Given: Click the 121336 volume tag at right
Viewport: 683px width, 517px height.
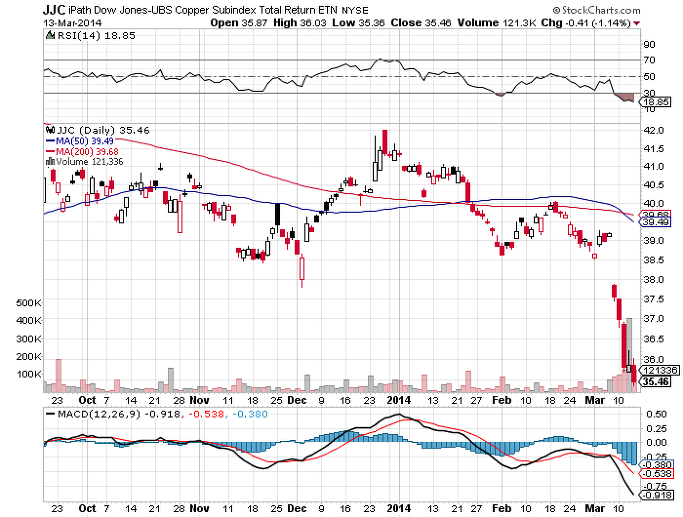Looking at the screenshot, I should (660, 370).
